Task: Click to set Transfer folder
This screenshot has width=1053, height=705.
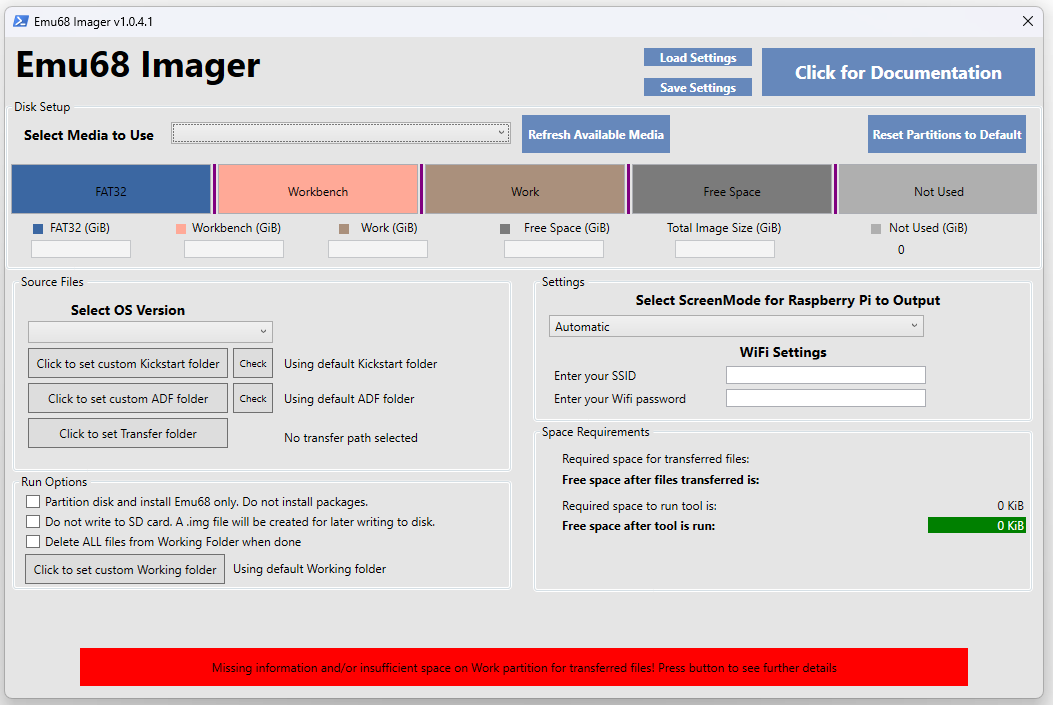Action: coord(128,433)
